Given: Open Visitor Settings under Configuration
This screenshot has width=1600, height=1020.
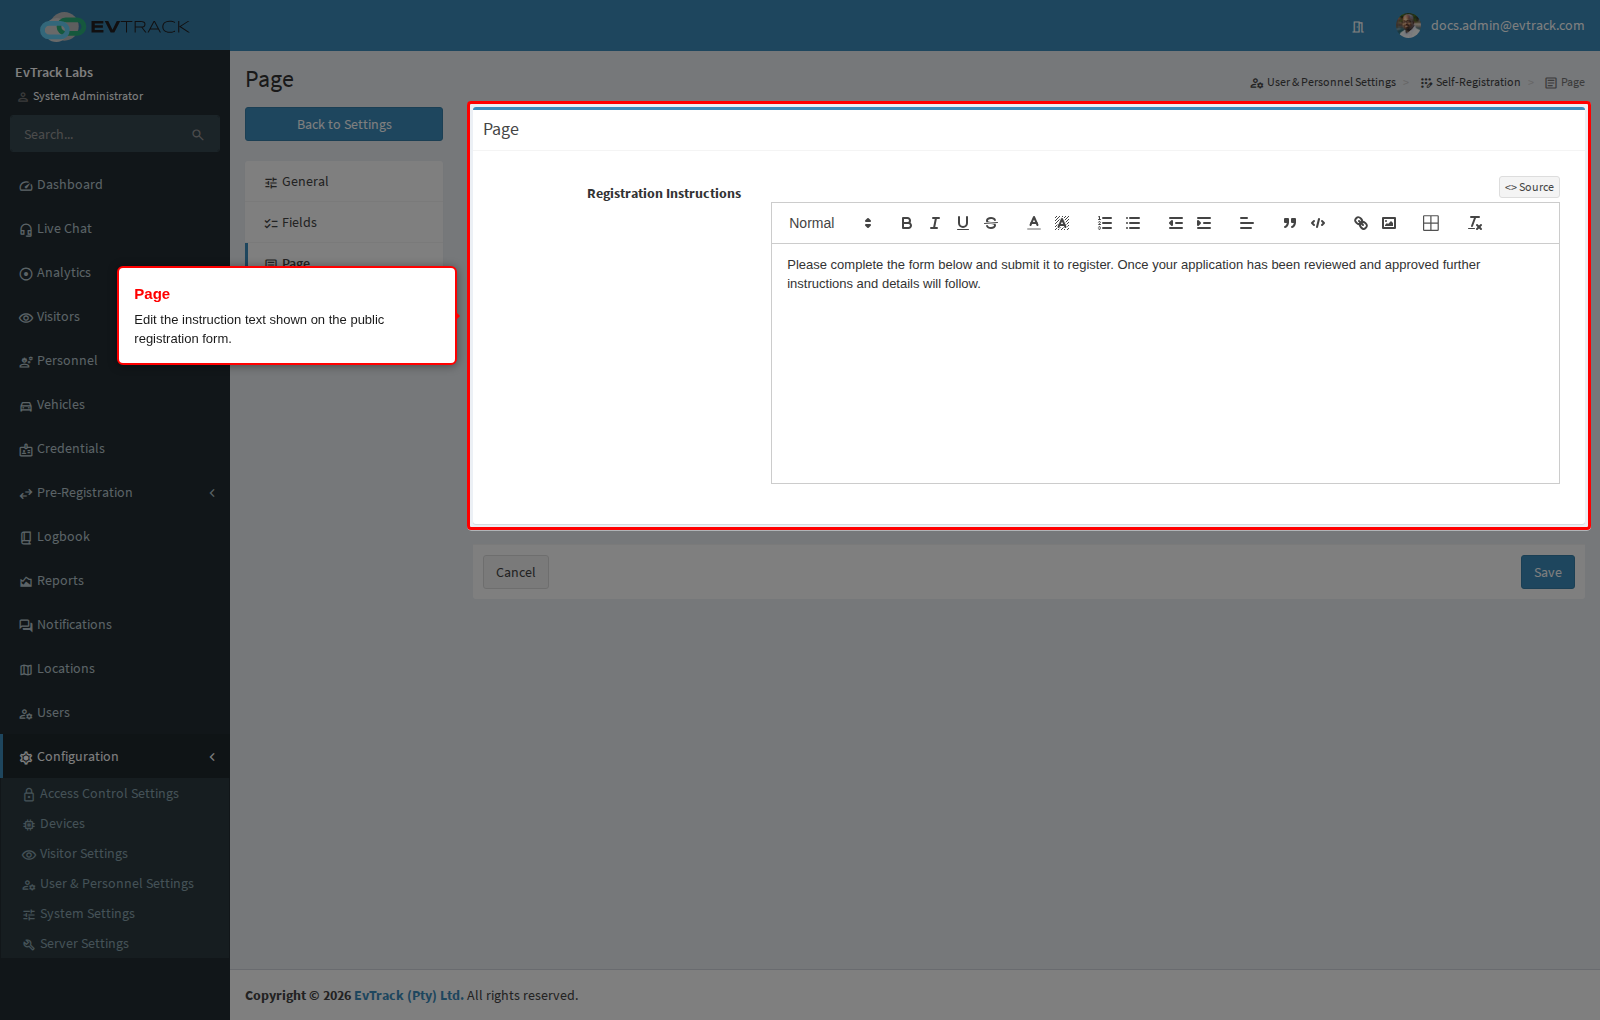Looking at the screenshot, I should 115,854.
